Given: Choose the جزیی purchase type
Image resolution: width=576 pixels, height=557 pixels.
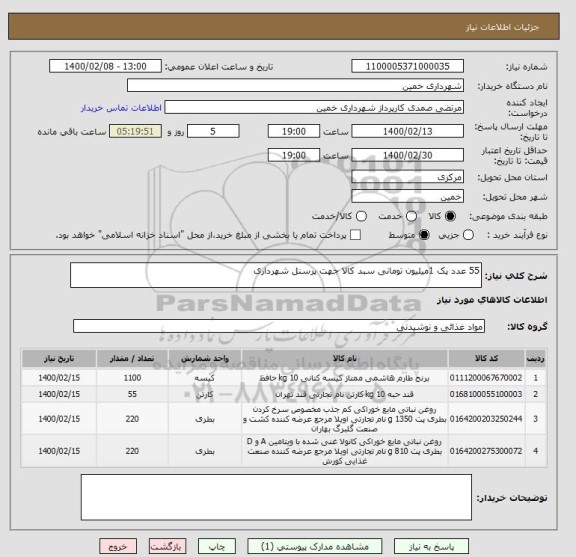Looking at the screenshot, I should coord(468,235).
